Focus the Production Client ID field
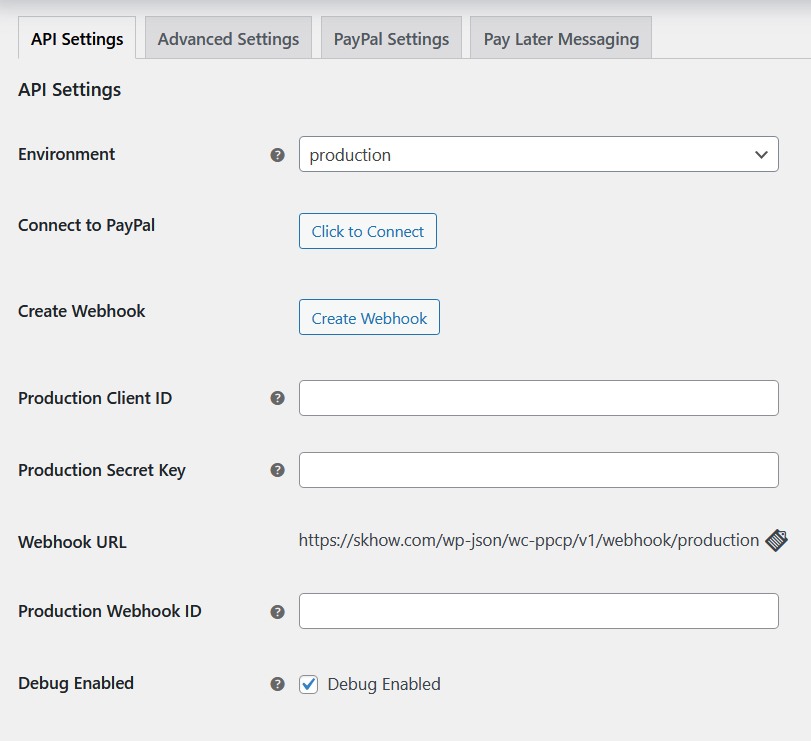 tap(538, 398)
